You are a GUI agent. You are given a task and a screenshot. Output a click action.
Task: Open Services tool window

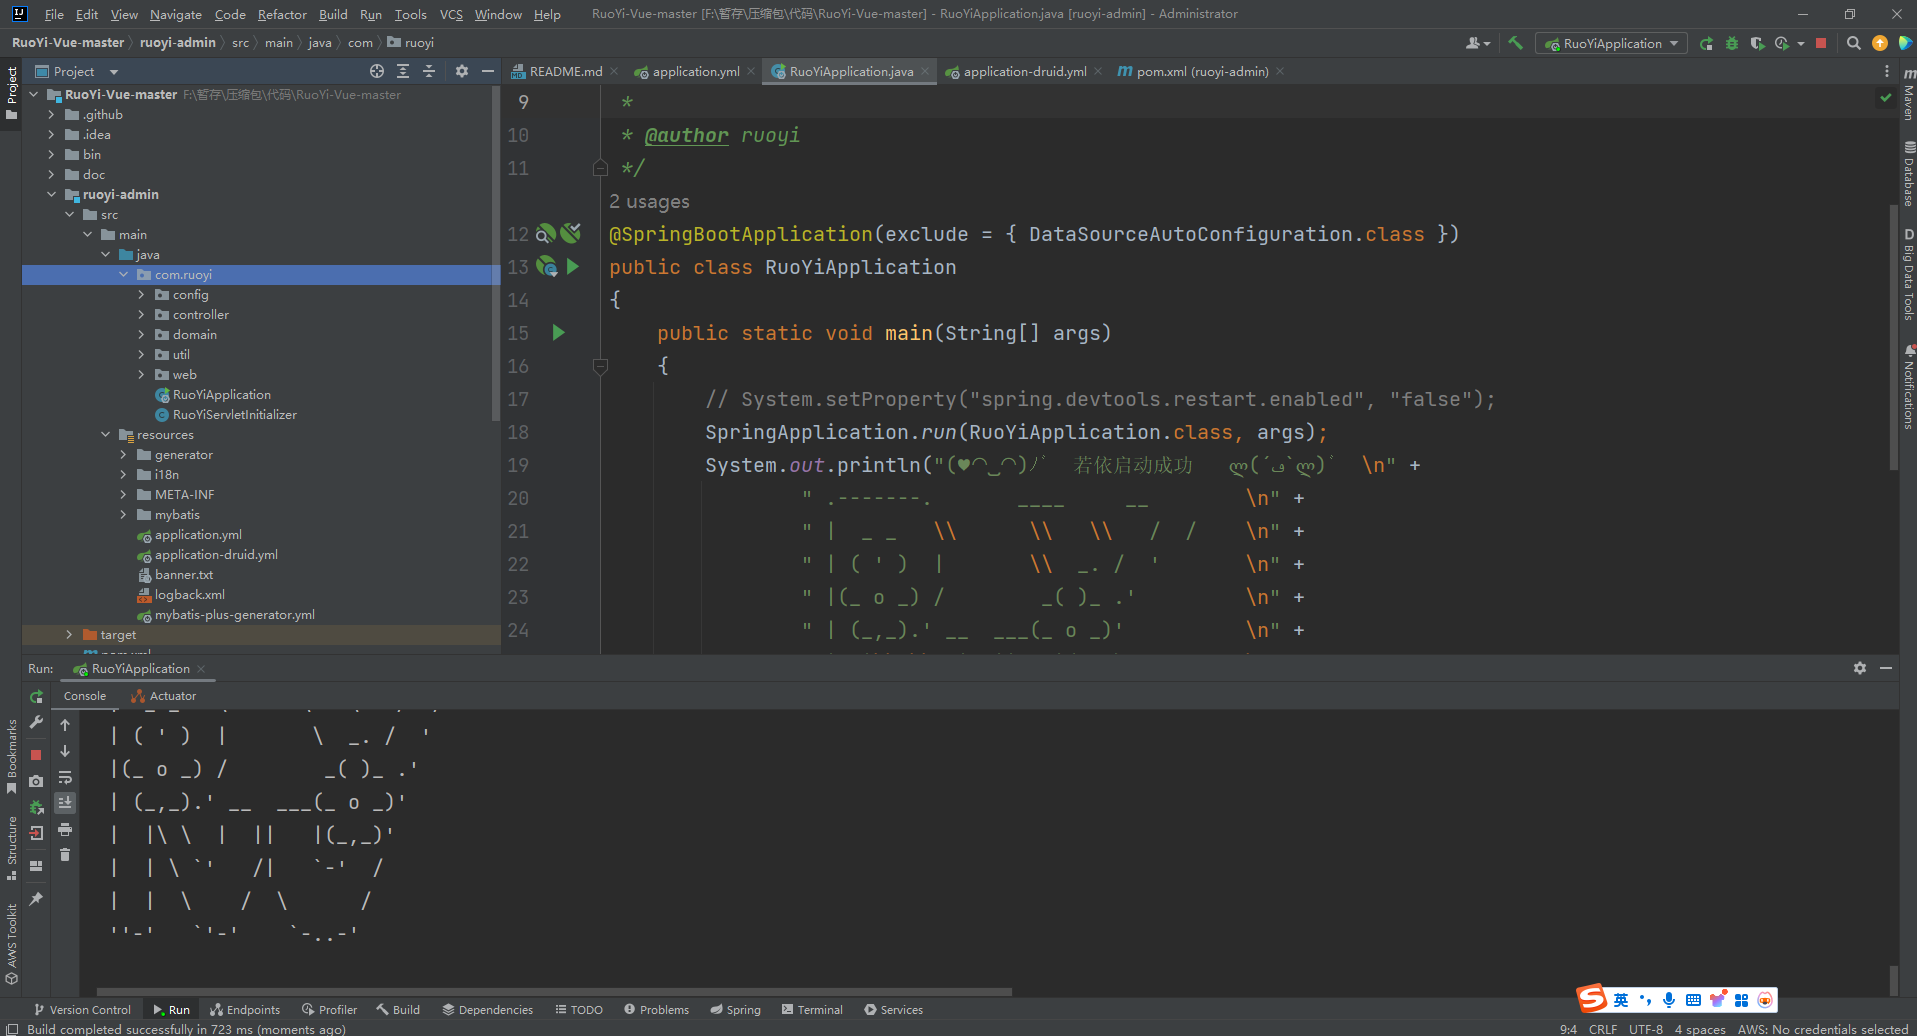pos(893,1010)
